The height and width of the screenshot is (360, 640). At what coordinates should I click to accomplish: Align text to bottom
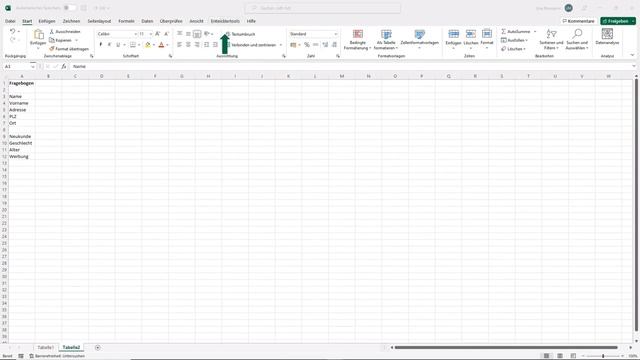(x=197, y=34)
